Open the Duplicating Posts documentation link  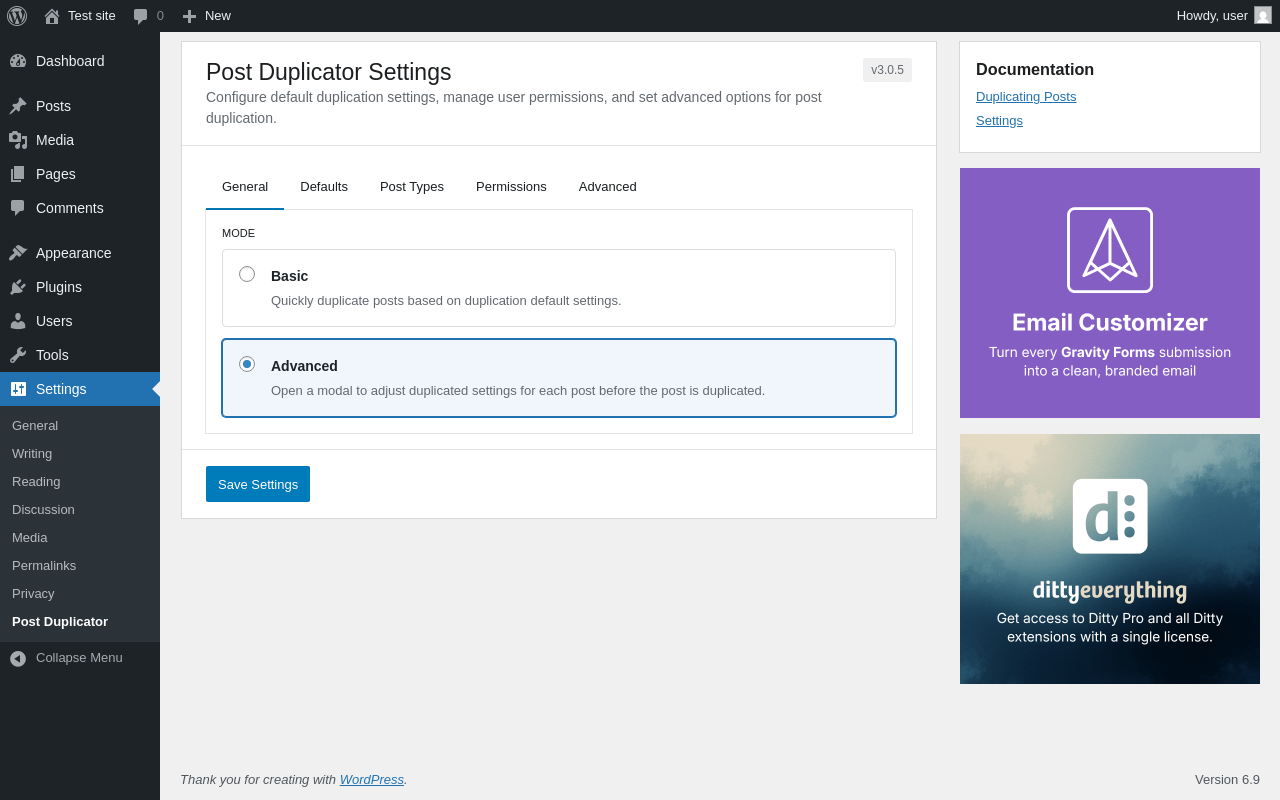pyautogui.click(x=1026, y=97)
